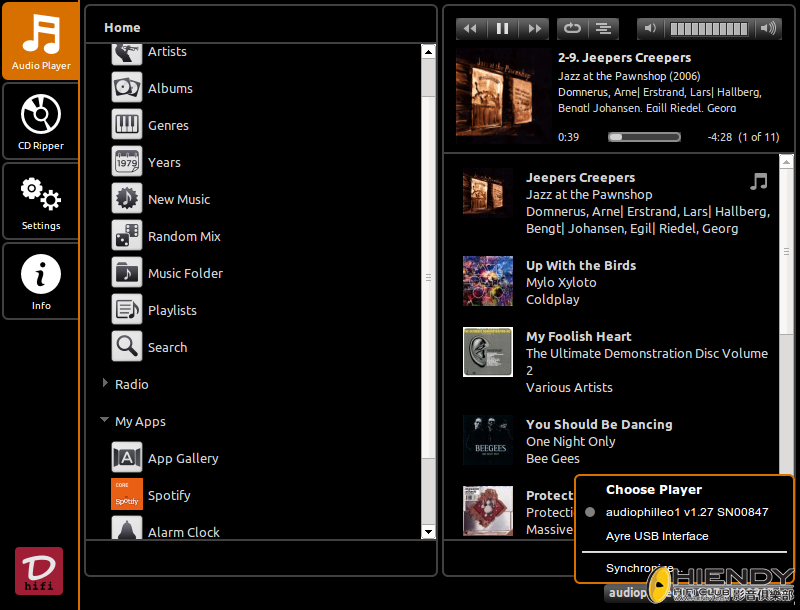Click the volume level slider
Screen dimensions: 800x610
coord(706,28)
